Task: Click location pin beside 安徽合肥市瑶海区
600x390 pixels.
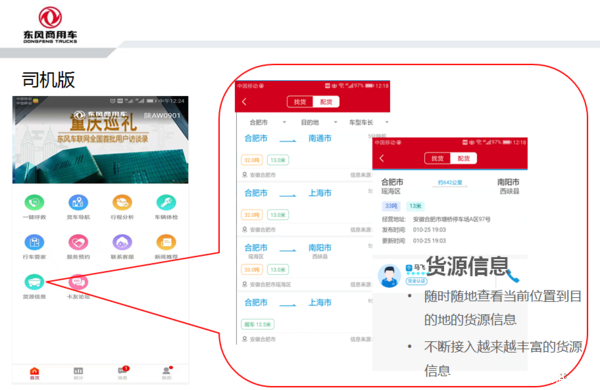Action: (245, 284)
